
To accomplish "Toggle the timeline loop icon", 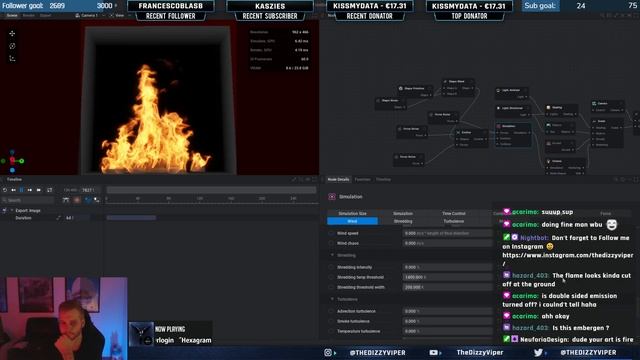I will pos(49,190).
